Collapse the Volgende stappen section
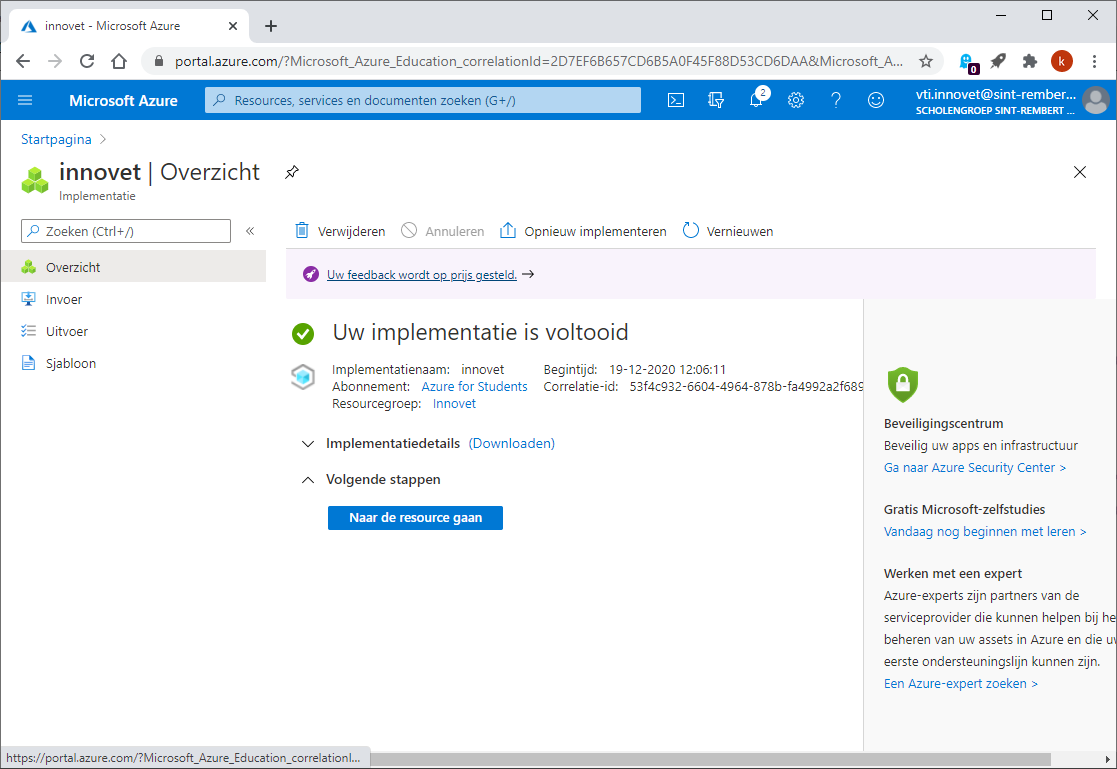The height and width of the screenshot is (769, 1117). click(x=308, y=480)
